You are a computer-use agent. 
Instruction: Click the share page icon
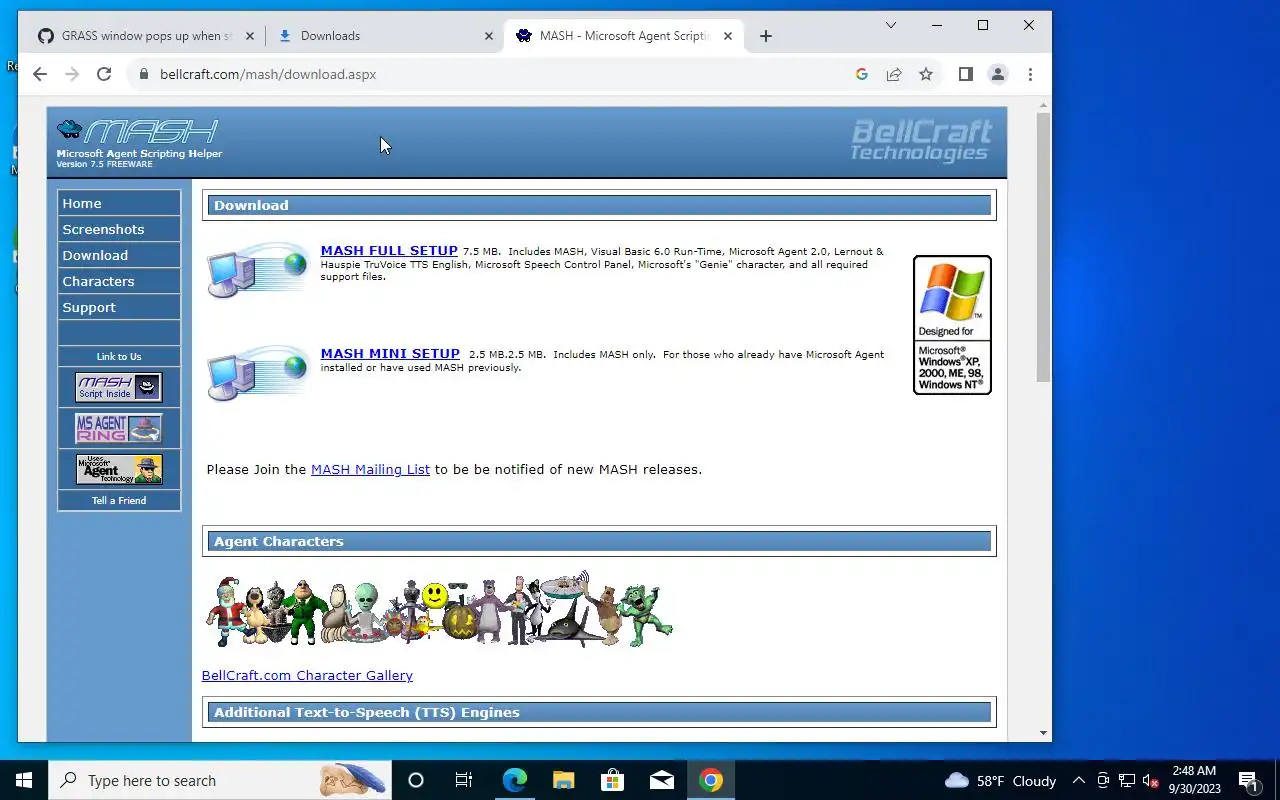894,74
